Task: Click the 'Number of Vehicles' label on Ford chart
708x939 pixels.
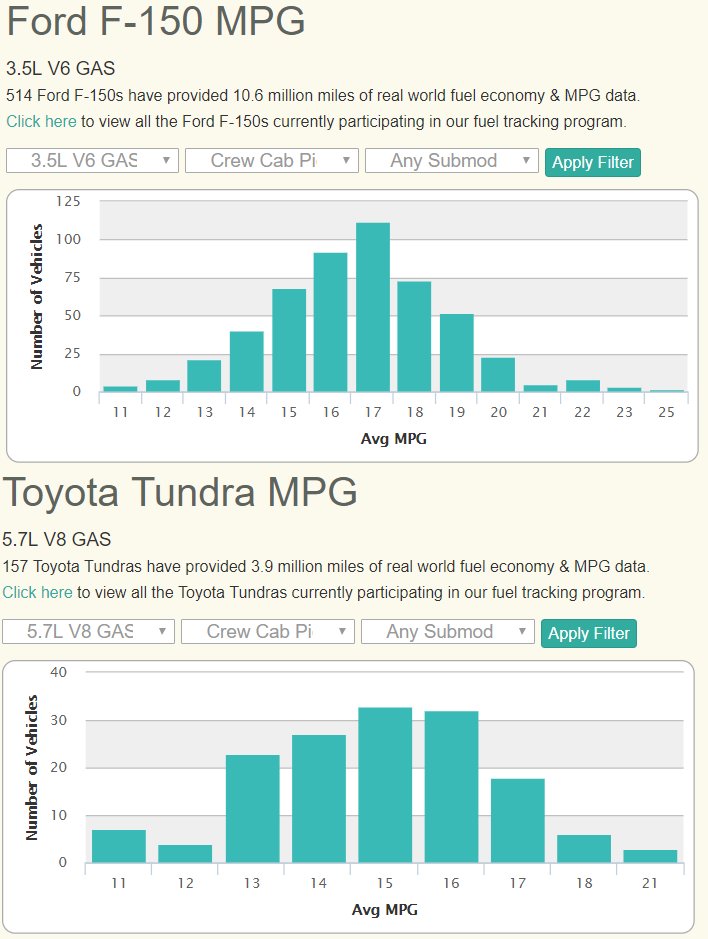Action: [37, 296]
